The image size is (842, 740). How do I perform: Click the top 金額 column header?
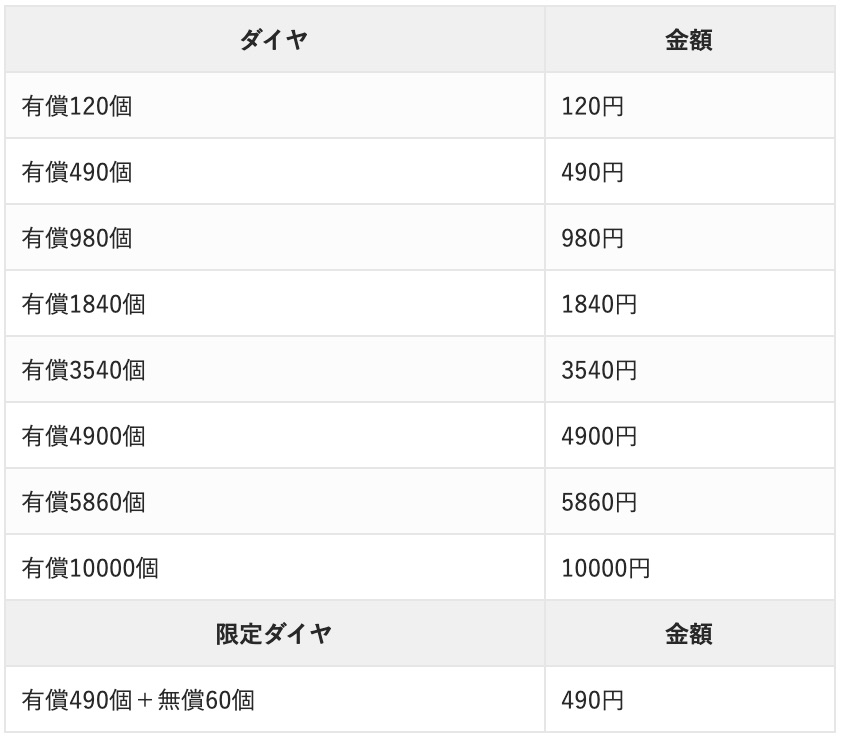(x=689, y=40)
